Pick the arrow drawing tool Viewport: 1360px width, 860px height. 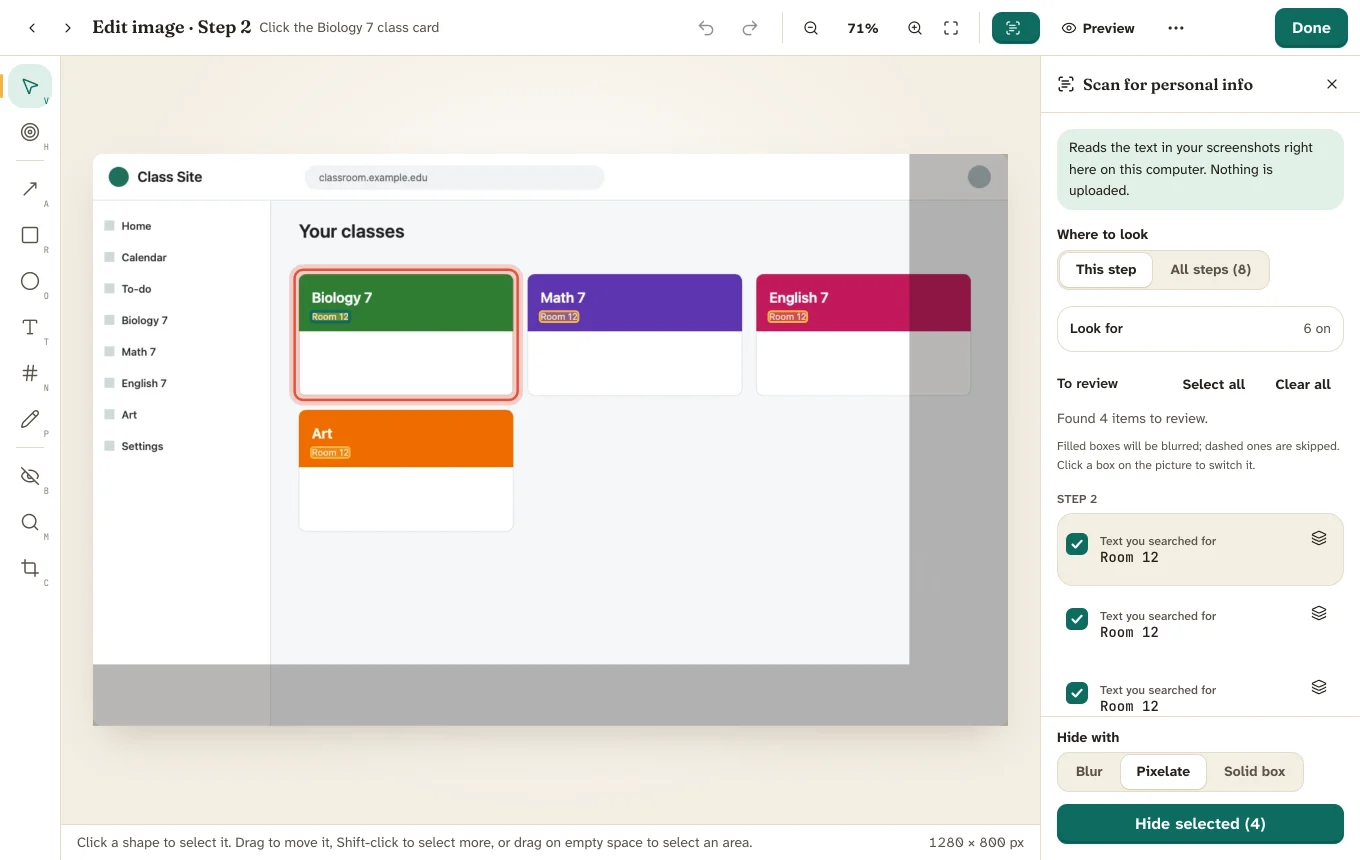[x=30, y=189]
